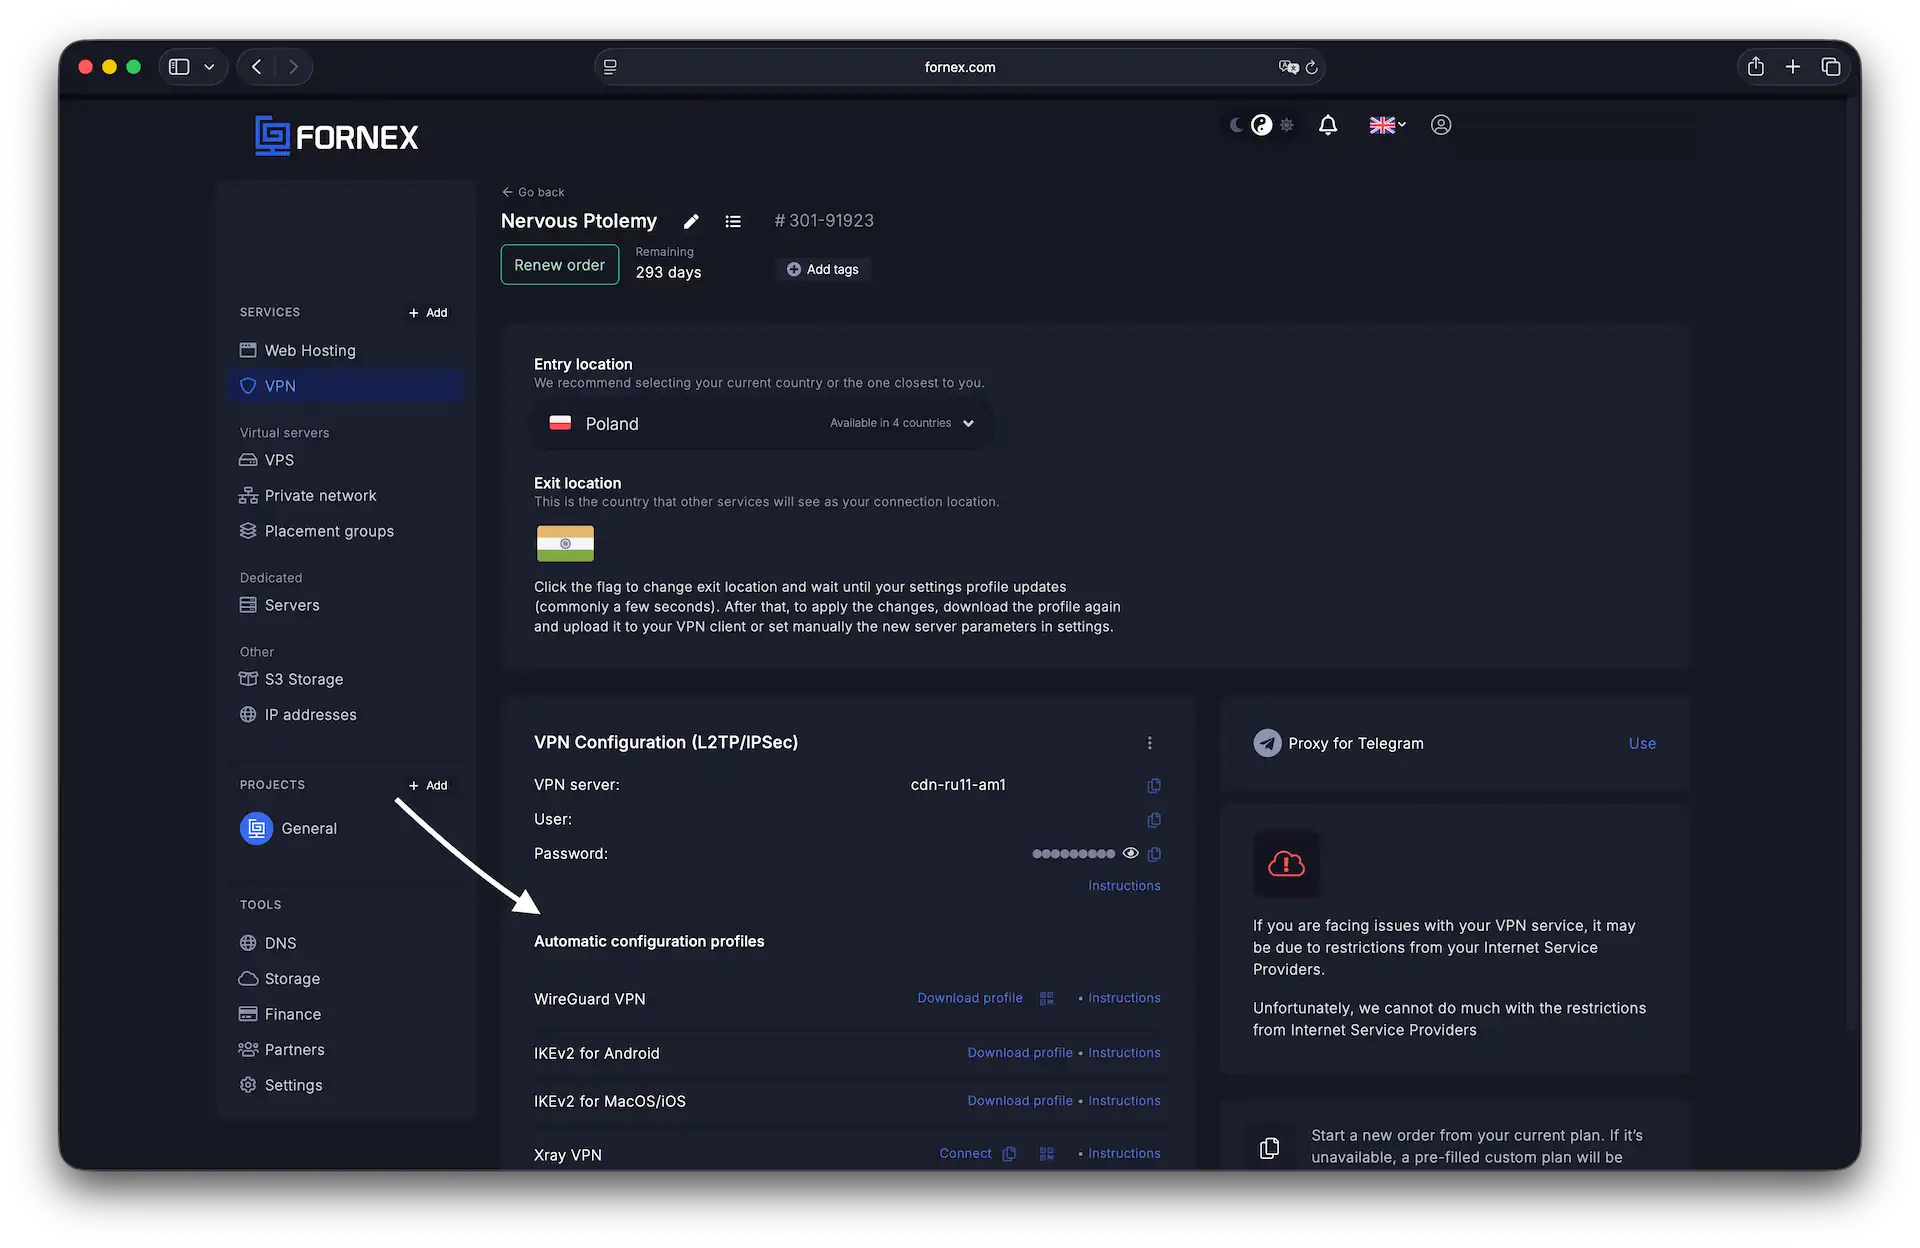Click Telegram proxy icon
Viewport: 1920px width, 1248px height.
coord(1267,743)
